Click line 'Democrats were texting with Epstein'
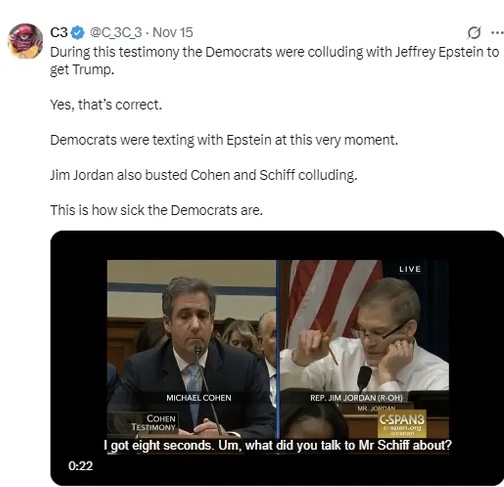The image size is (504, 487). click(224, 140)
